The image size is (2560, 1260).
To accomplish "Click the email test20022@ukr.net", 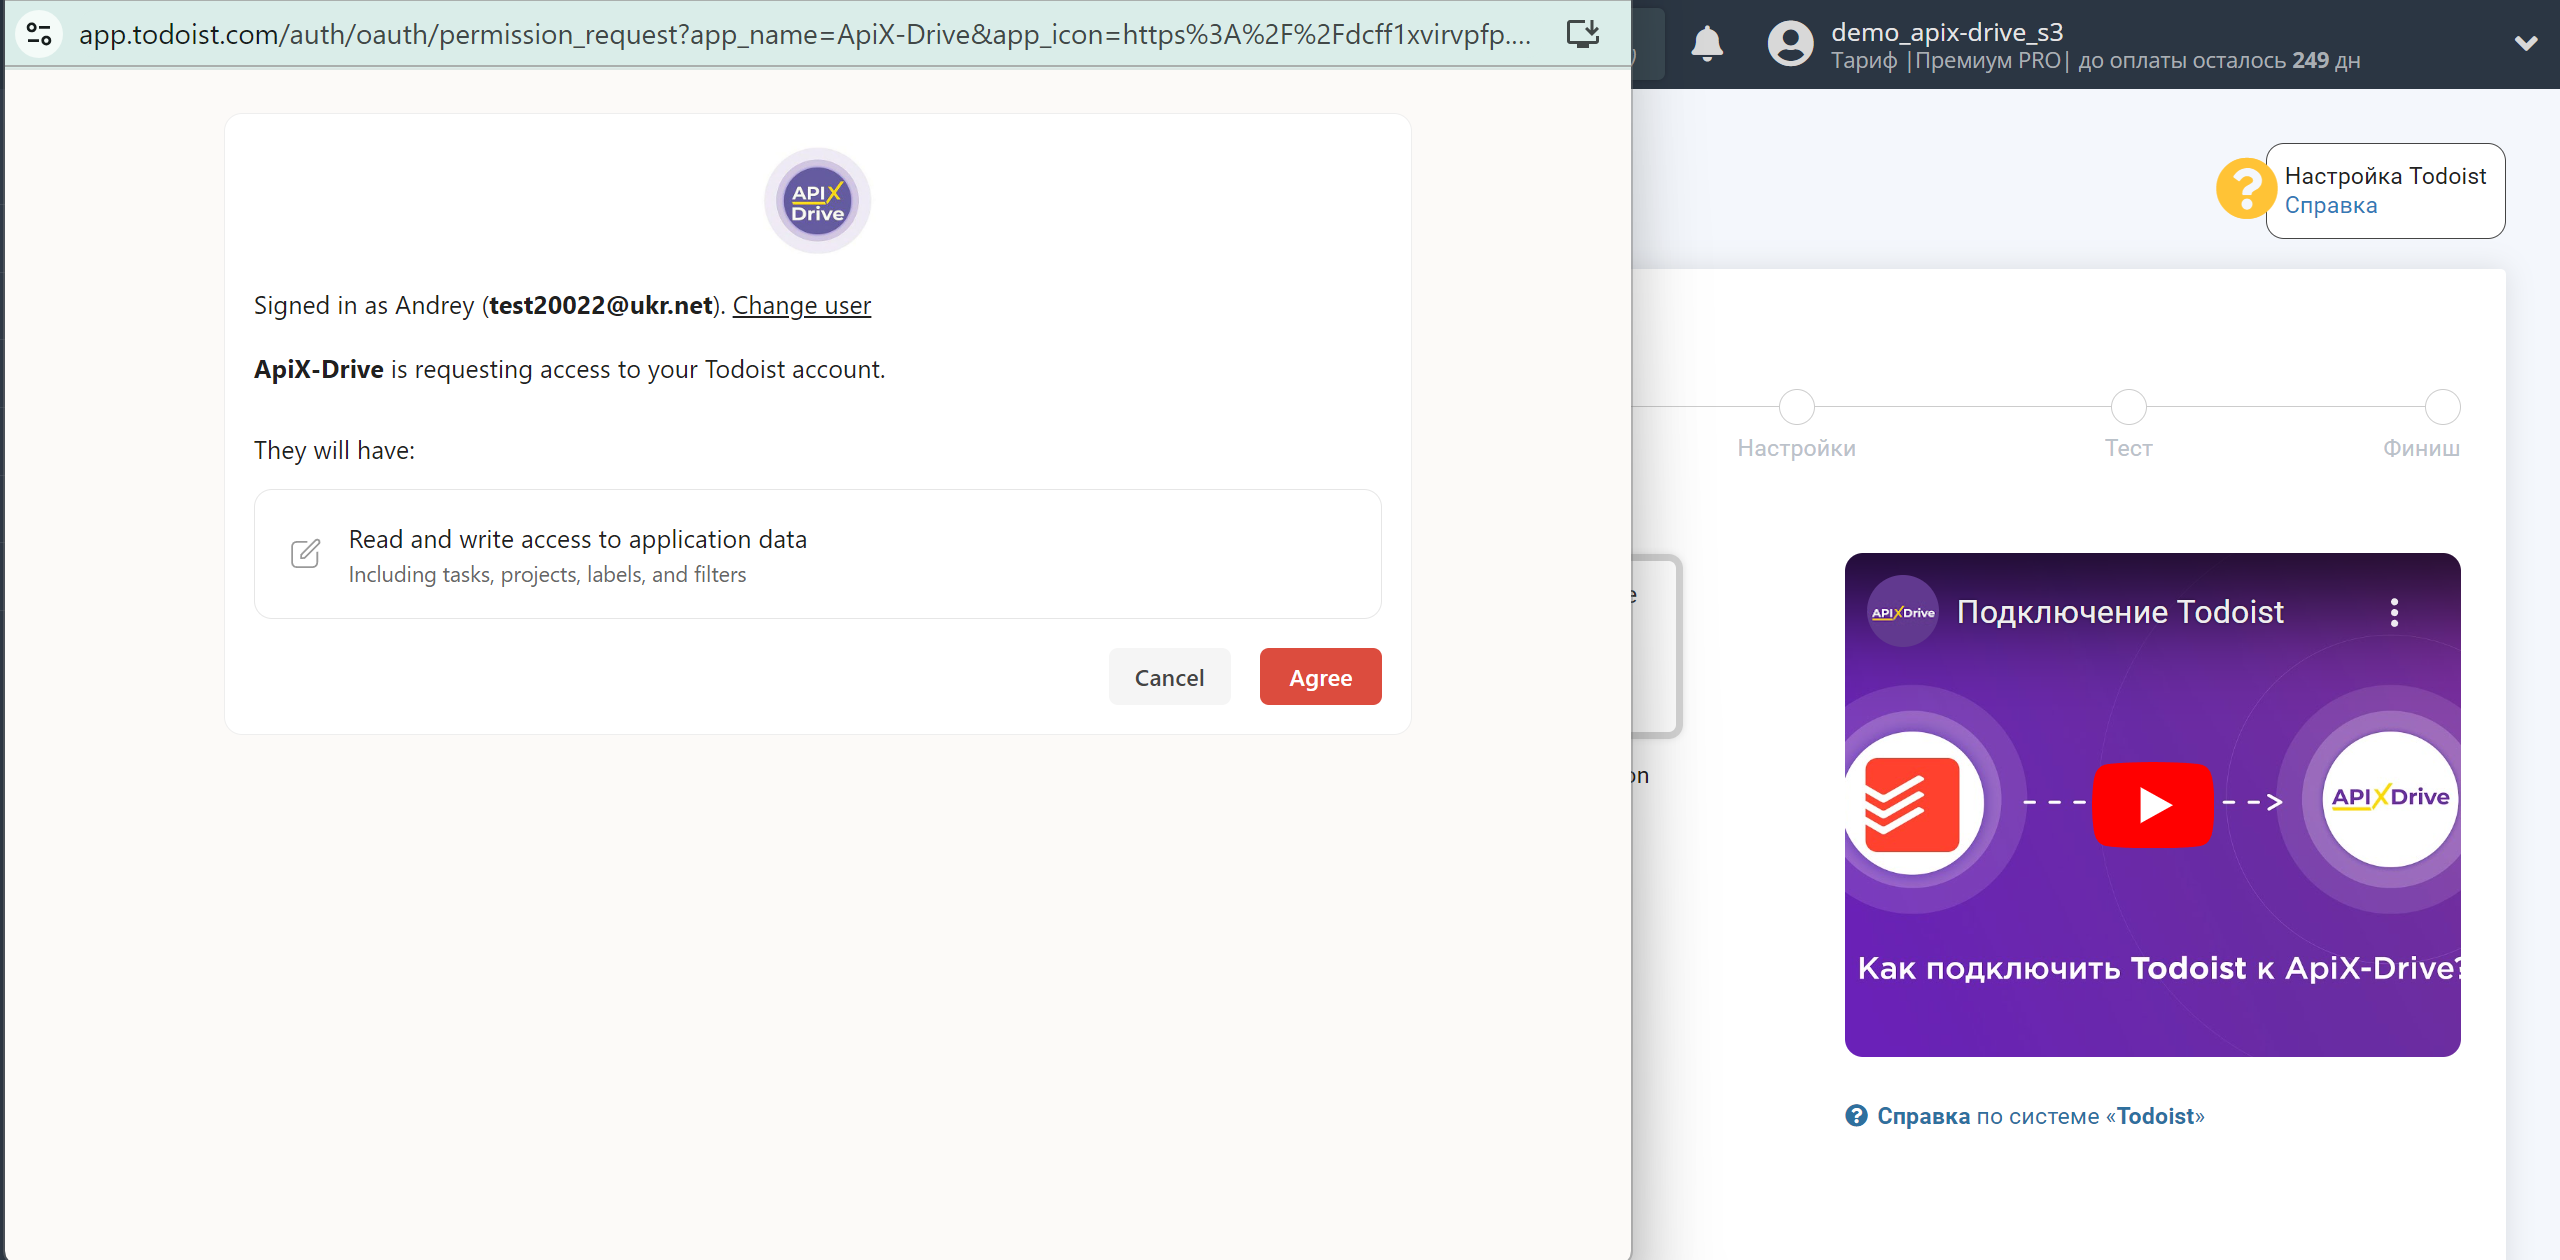I will pyautogui.click(x=601, y=306).
